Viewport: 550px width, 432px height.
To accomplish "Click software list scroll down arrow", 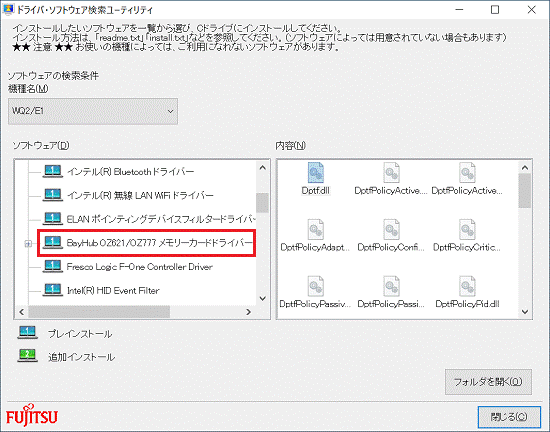I will pyautogui.click(x=262, y=298).
